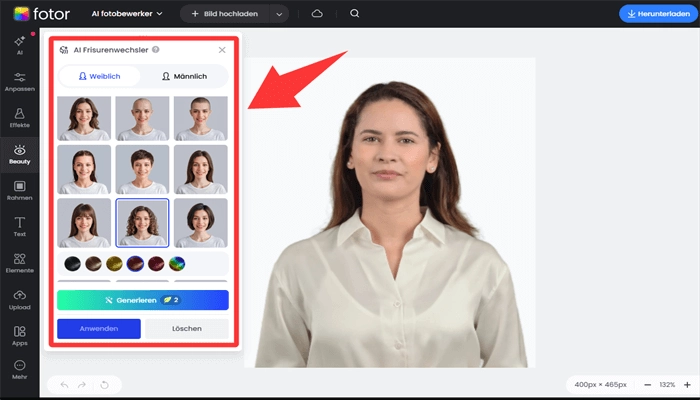This screenshot has height=400, width=700.
Task: Click the reset history icon
Action: click(104, 385)
